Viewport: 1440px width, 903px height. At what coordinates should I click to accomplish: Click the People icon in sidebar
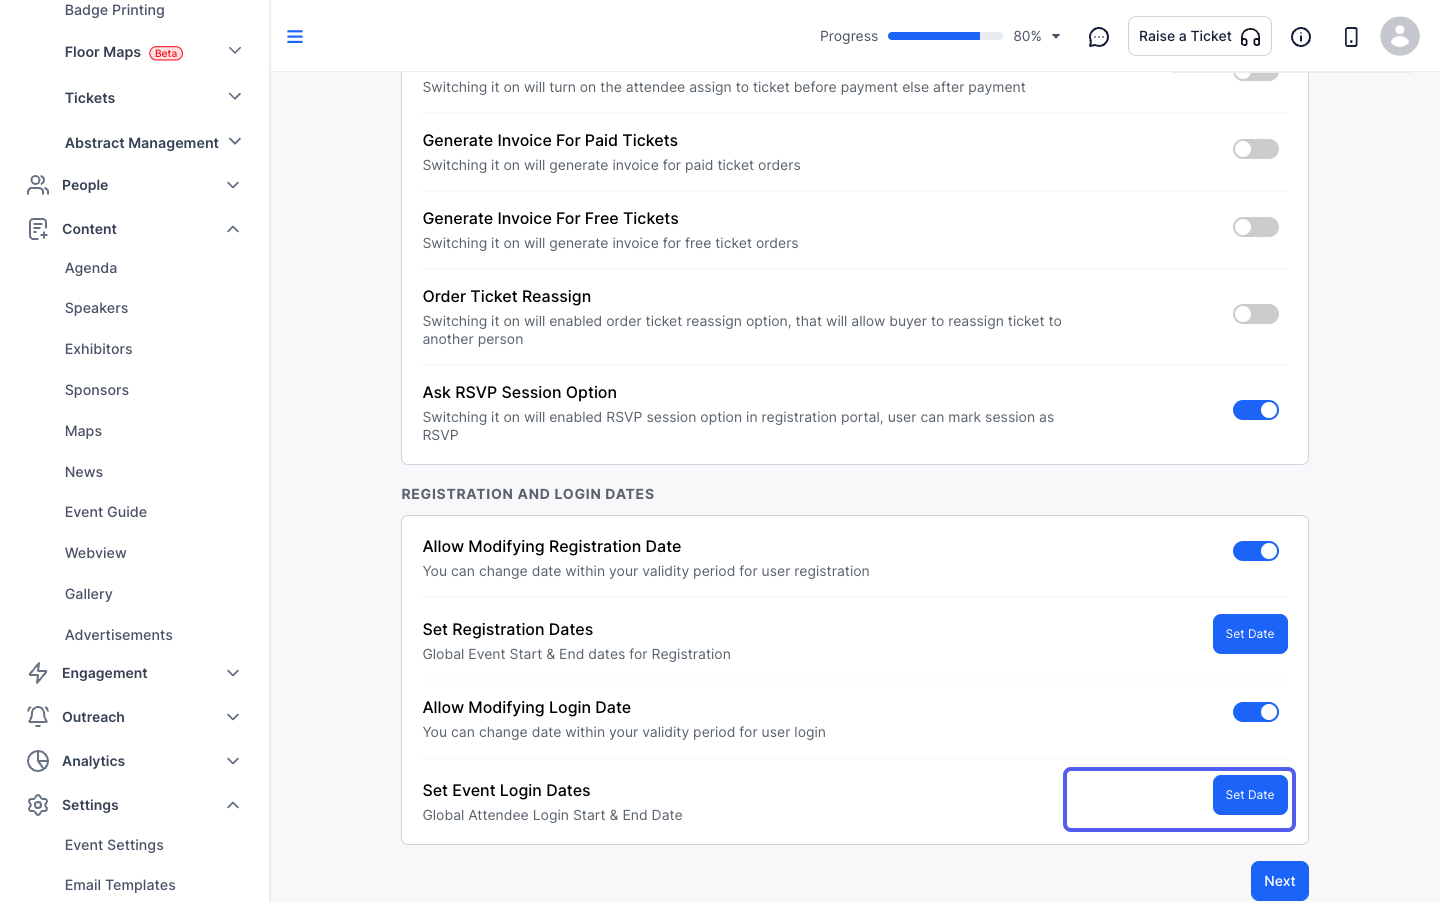click(38, 185)
